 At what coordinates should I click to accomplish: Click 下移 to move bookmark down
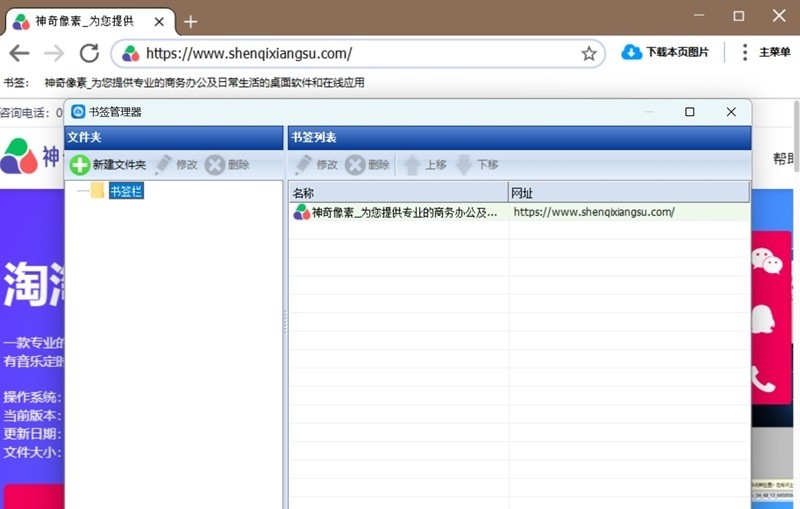click(477, 165)
